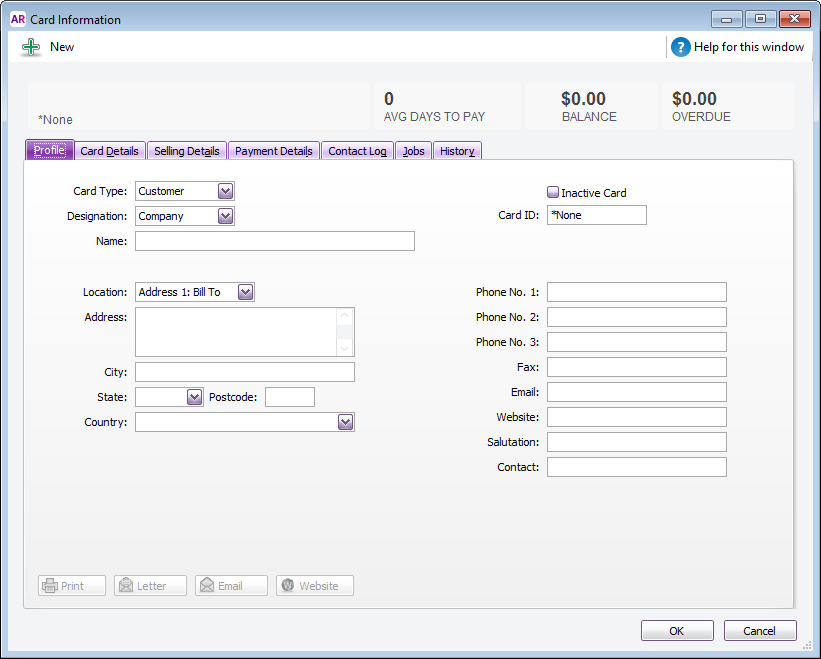This screenshot has height=659, width=821.
Task: Click the green plus New icon
Action: (31, 47)
